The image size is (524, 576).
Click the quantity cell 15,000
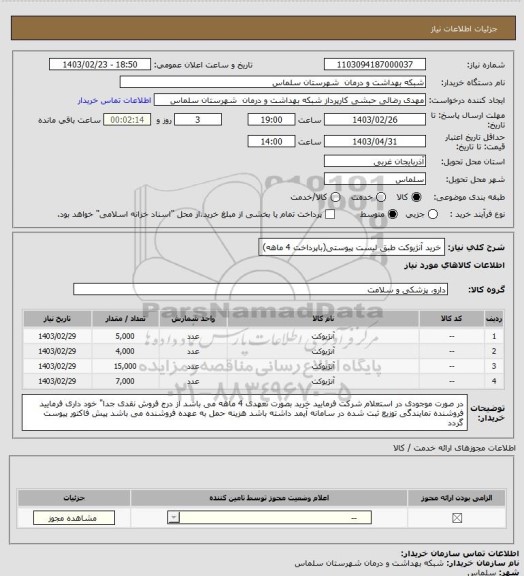click(125, 367)
